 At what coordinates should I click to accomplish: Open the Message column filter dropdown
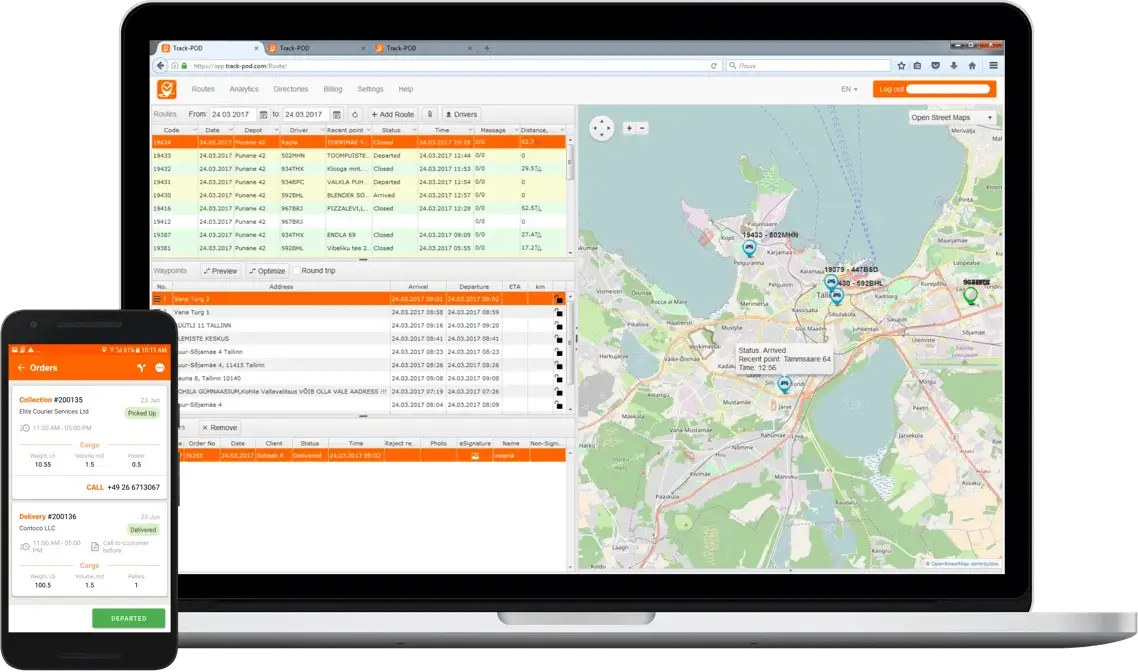click(516, 130)
